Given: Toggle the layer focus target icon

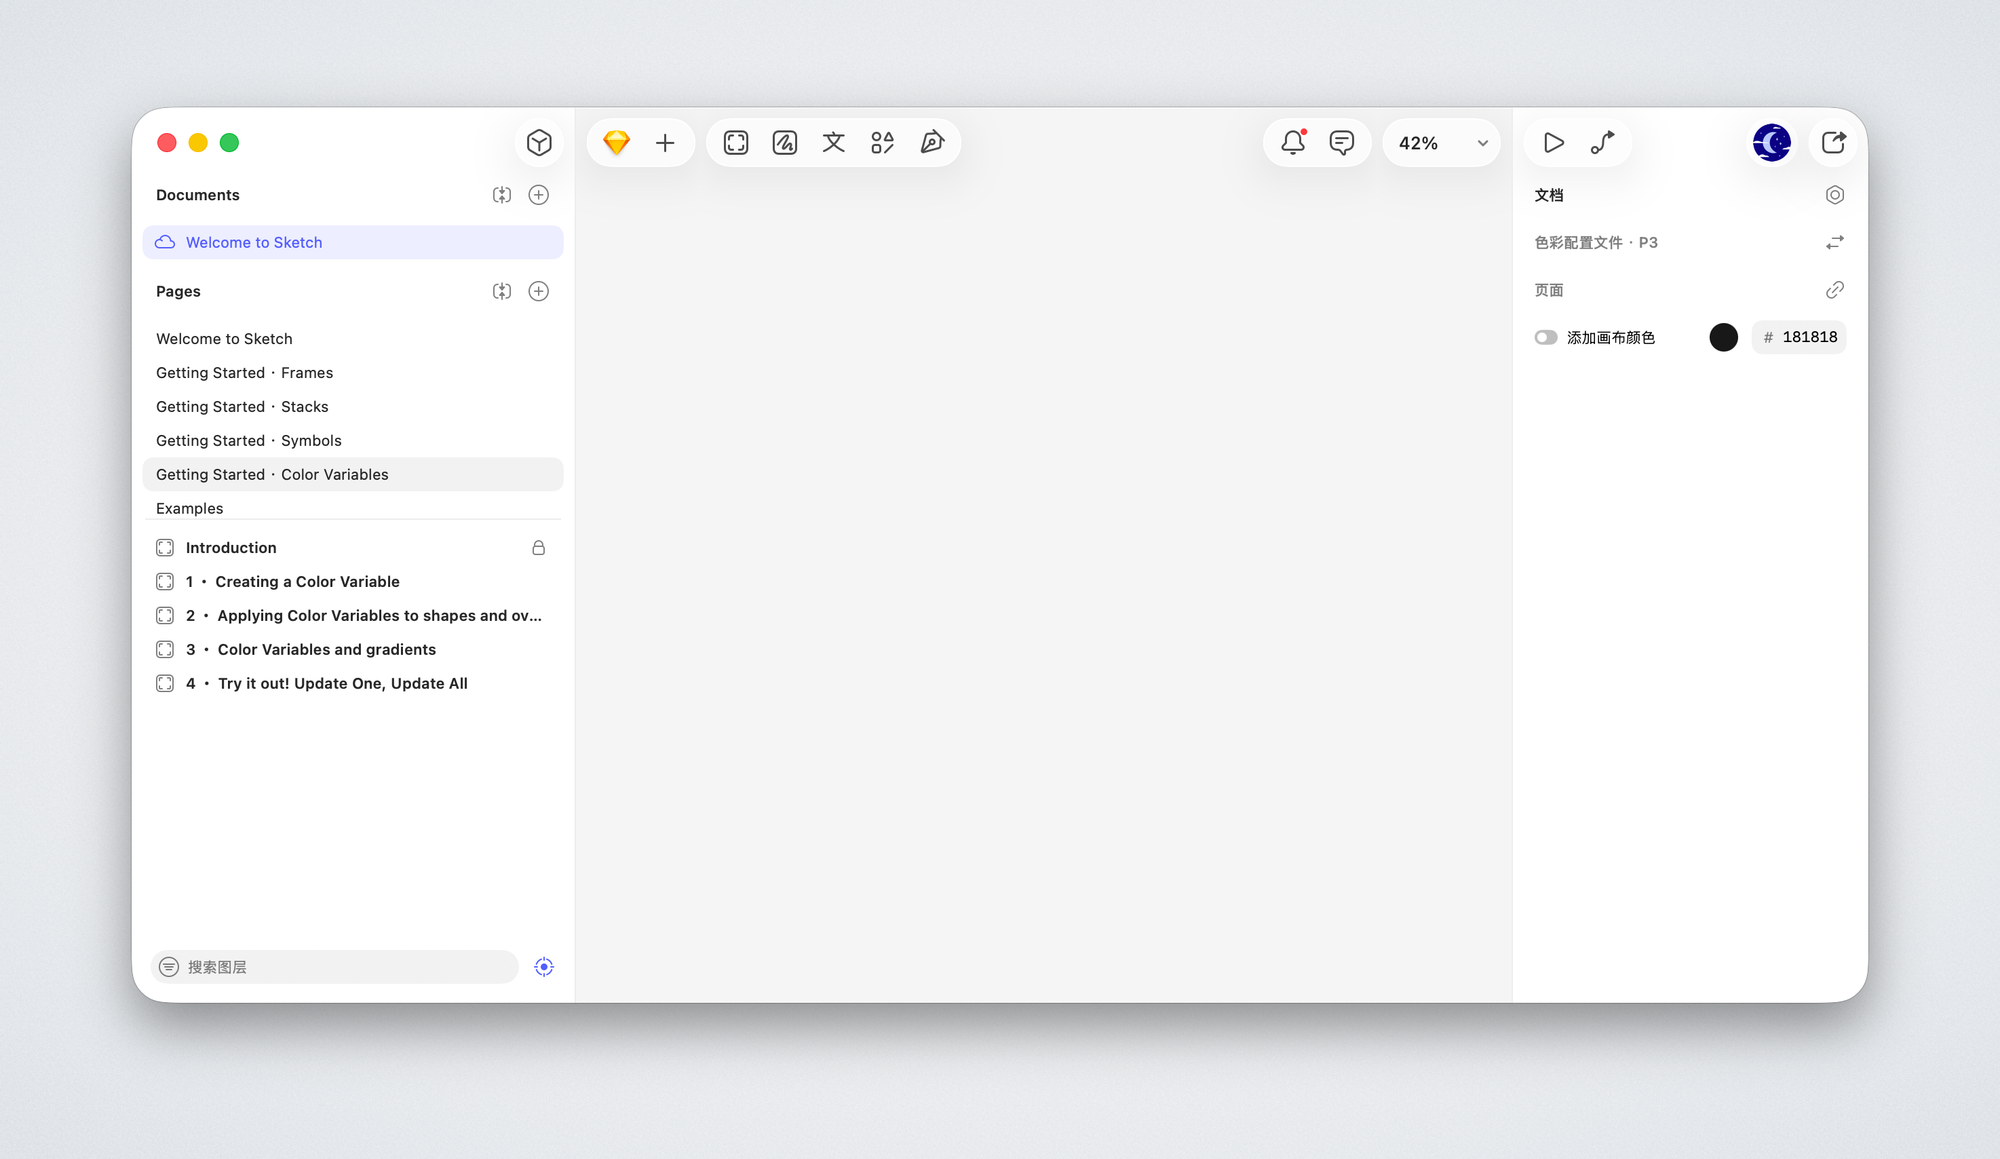Looking at the screenshot, I should coord(544,967).
